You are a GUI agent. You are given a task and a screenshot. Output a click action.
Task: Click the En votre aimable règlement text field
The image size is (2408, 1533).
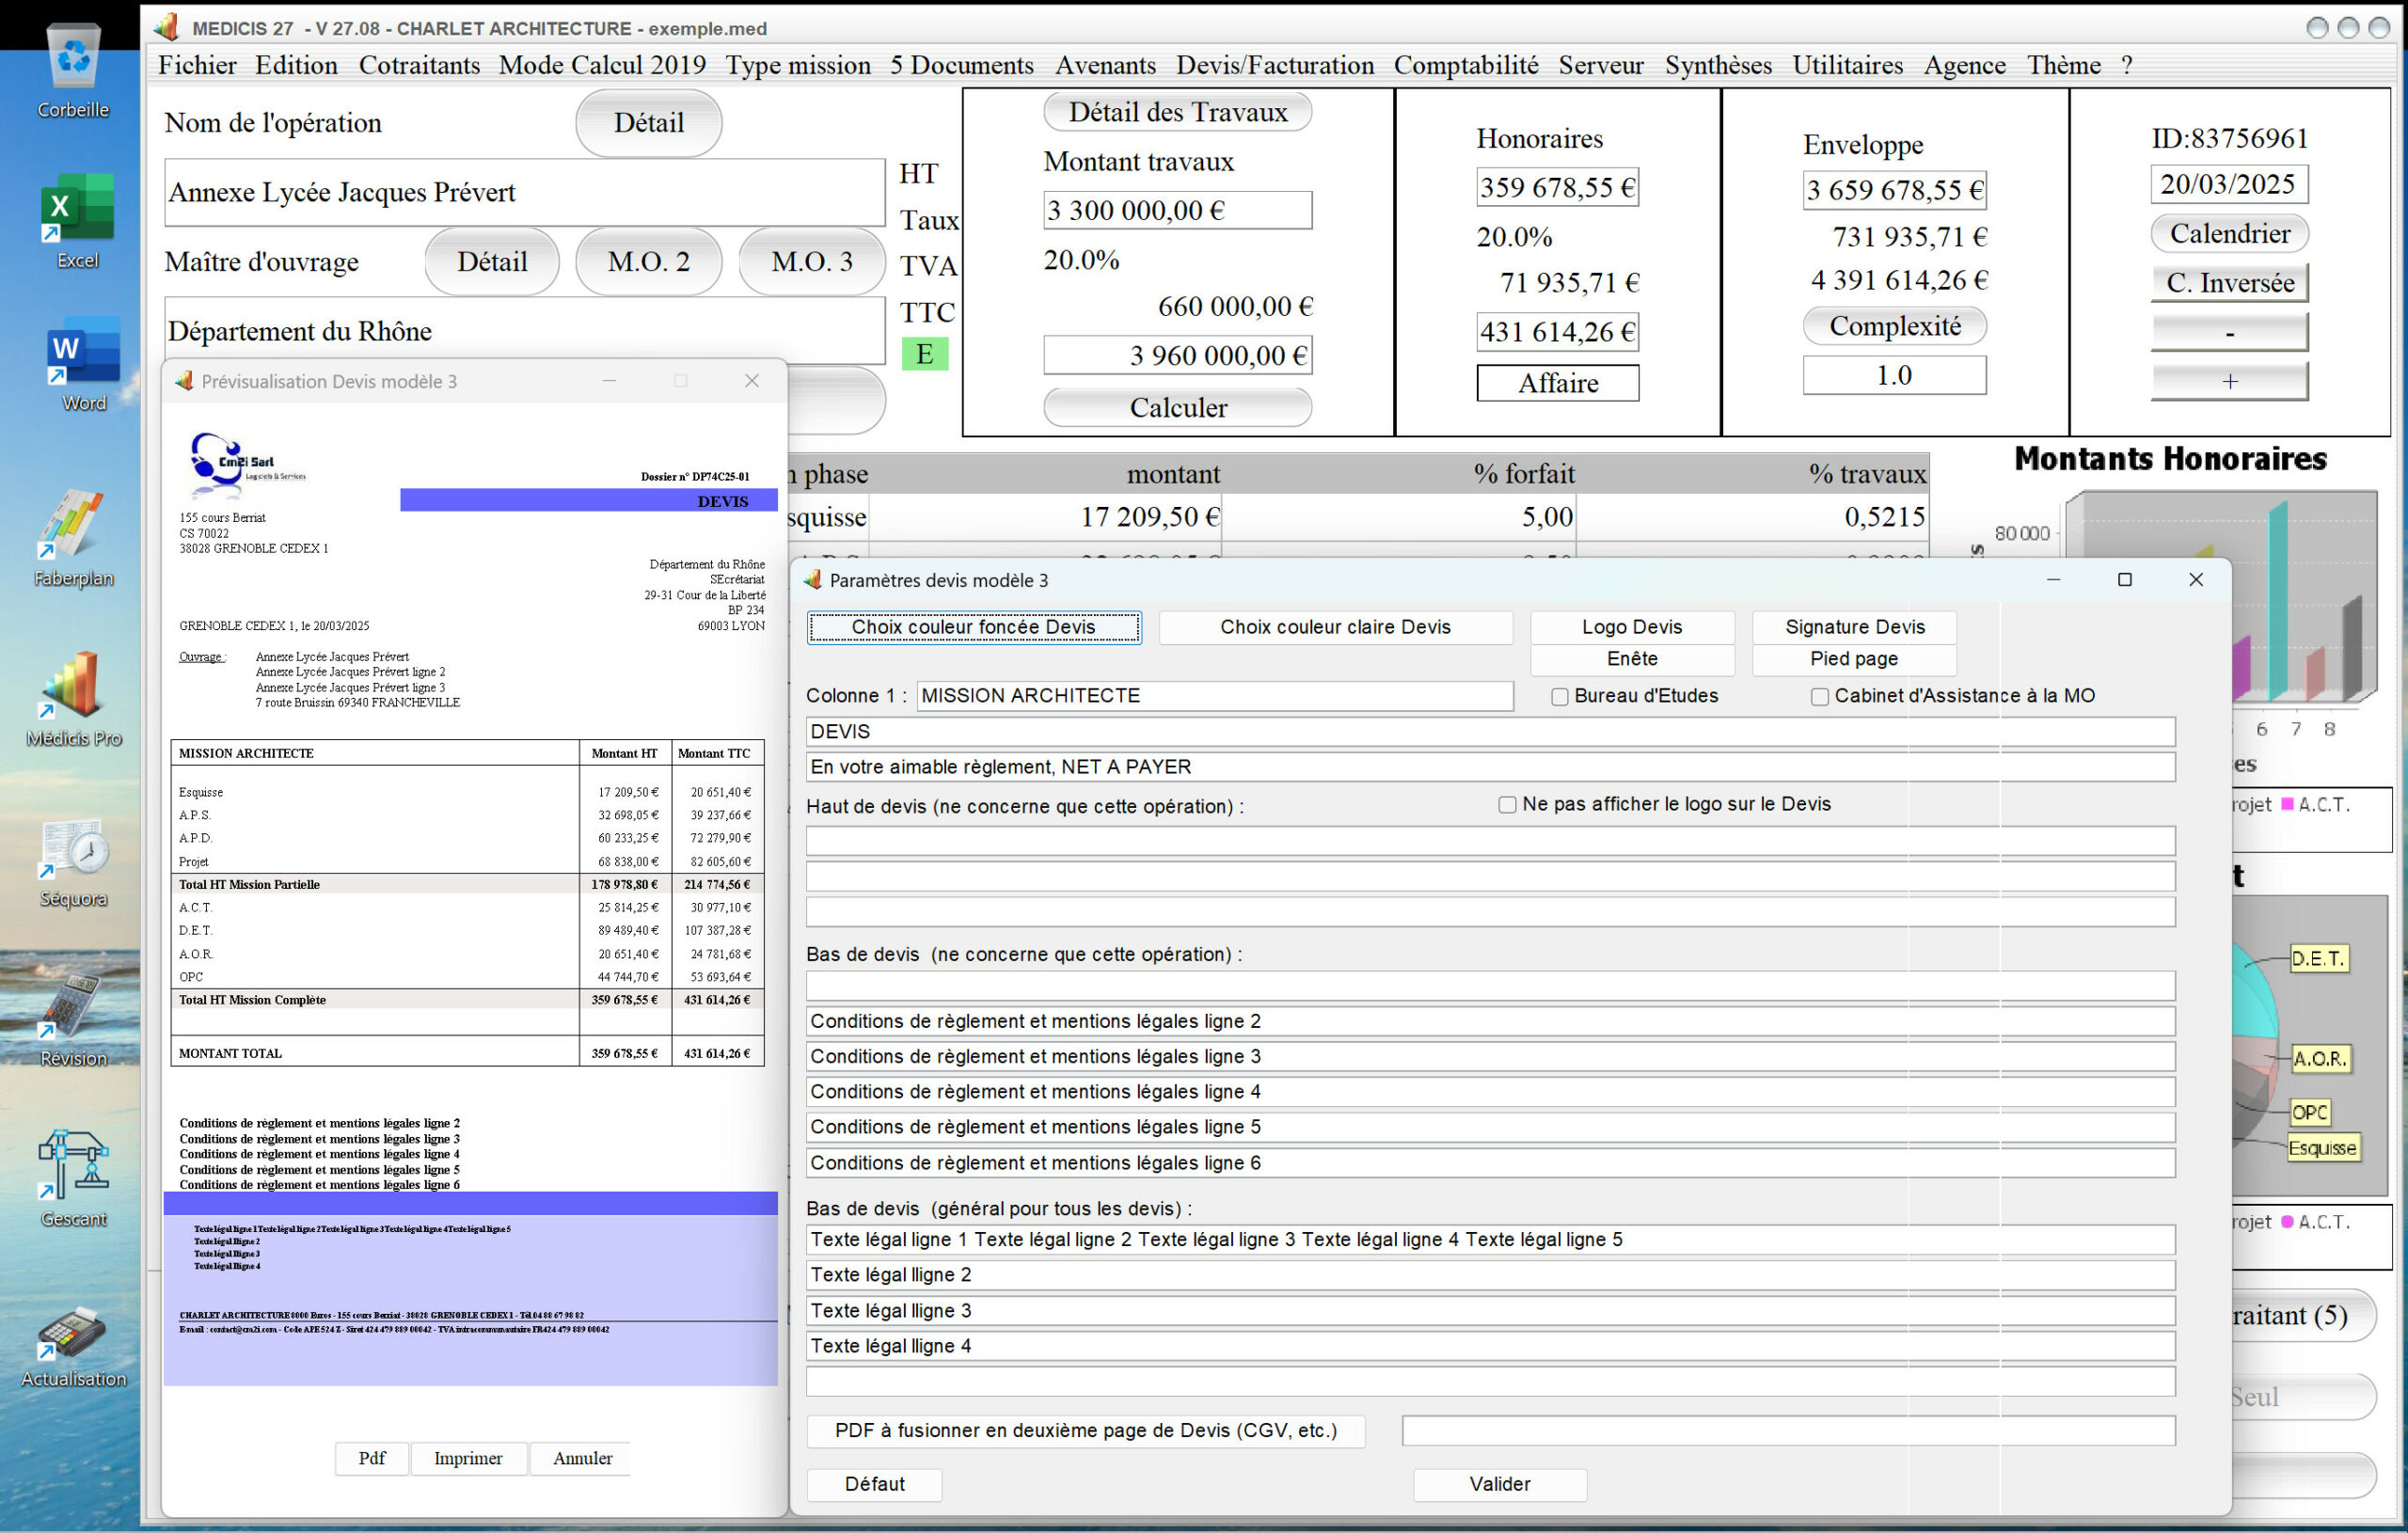pyautogui.click(x=1491, y=767)
